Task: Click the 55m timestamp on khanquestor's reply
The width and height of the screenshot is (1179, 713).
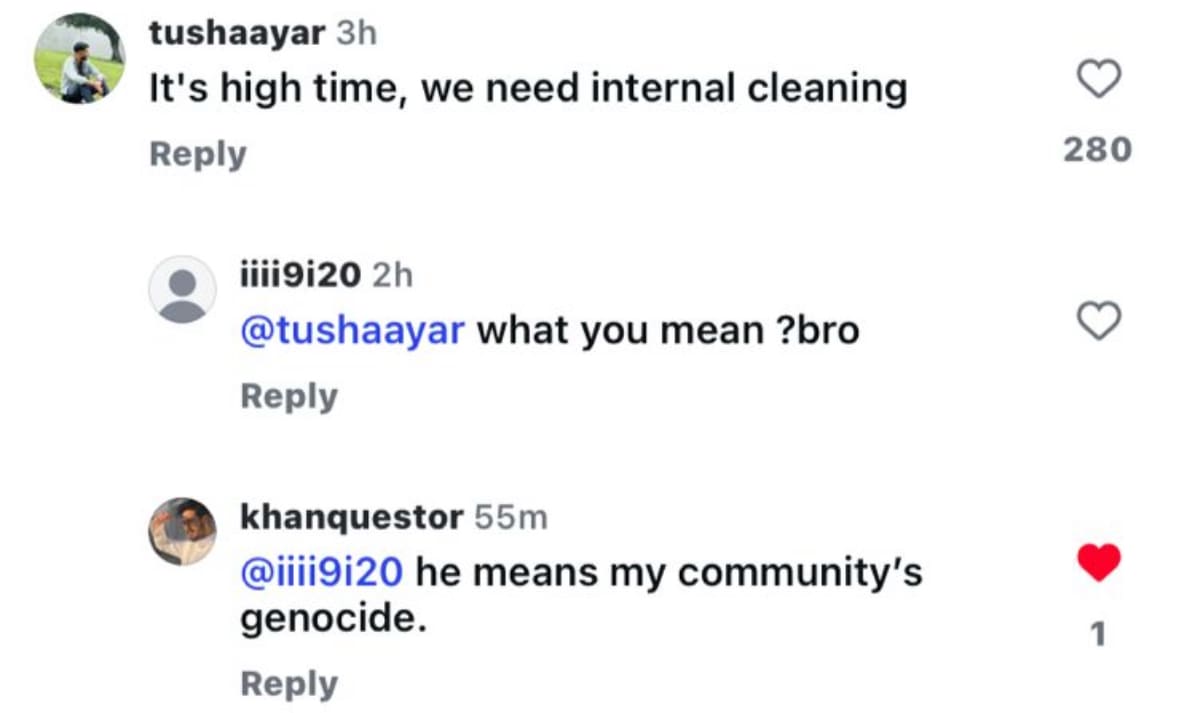Action: pos(510,517)
